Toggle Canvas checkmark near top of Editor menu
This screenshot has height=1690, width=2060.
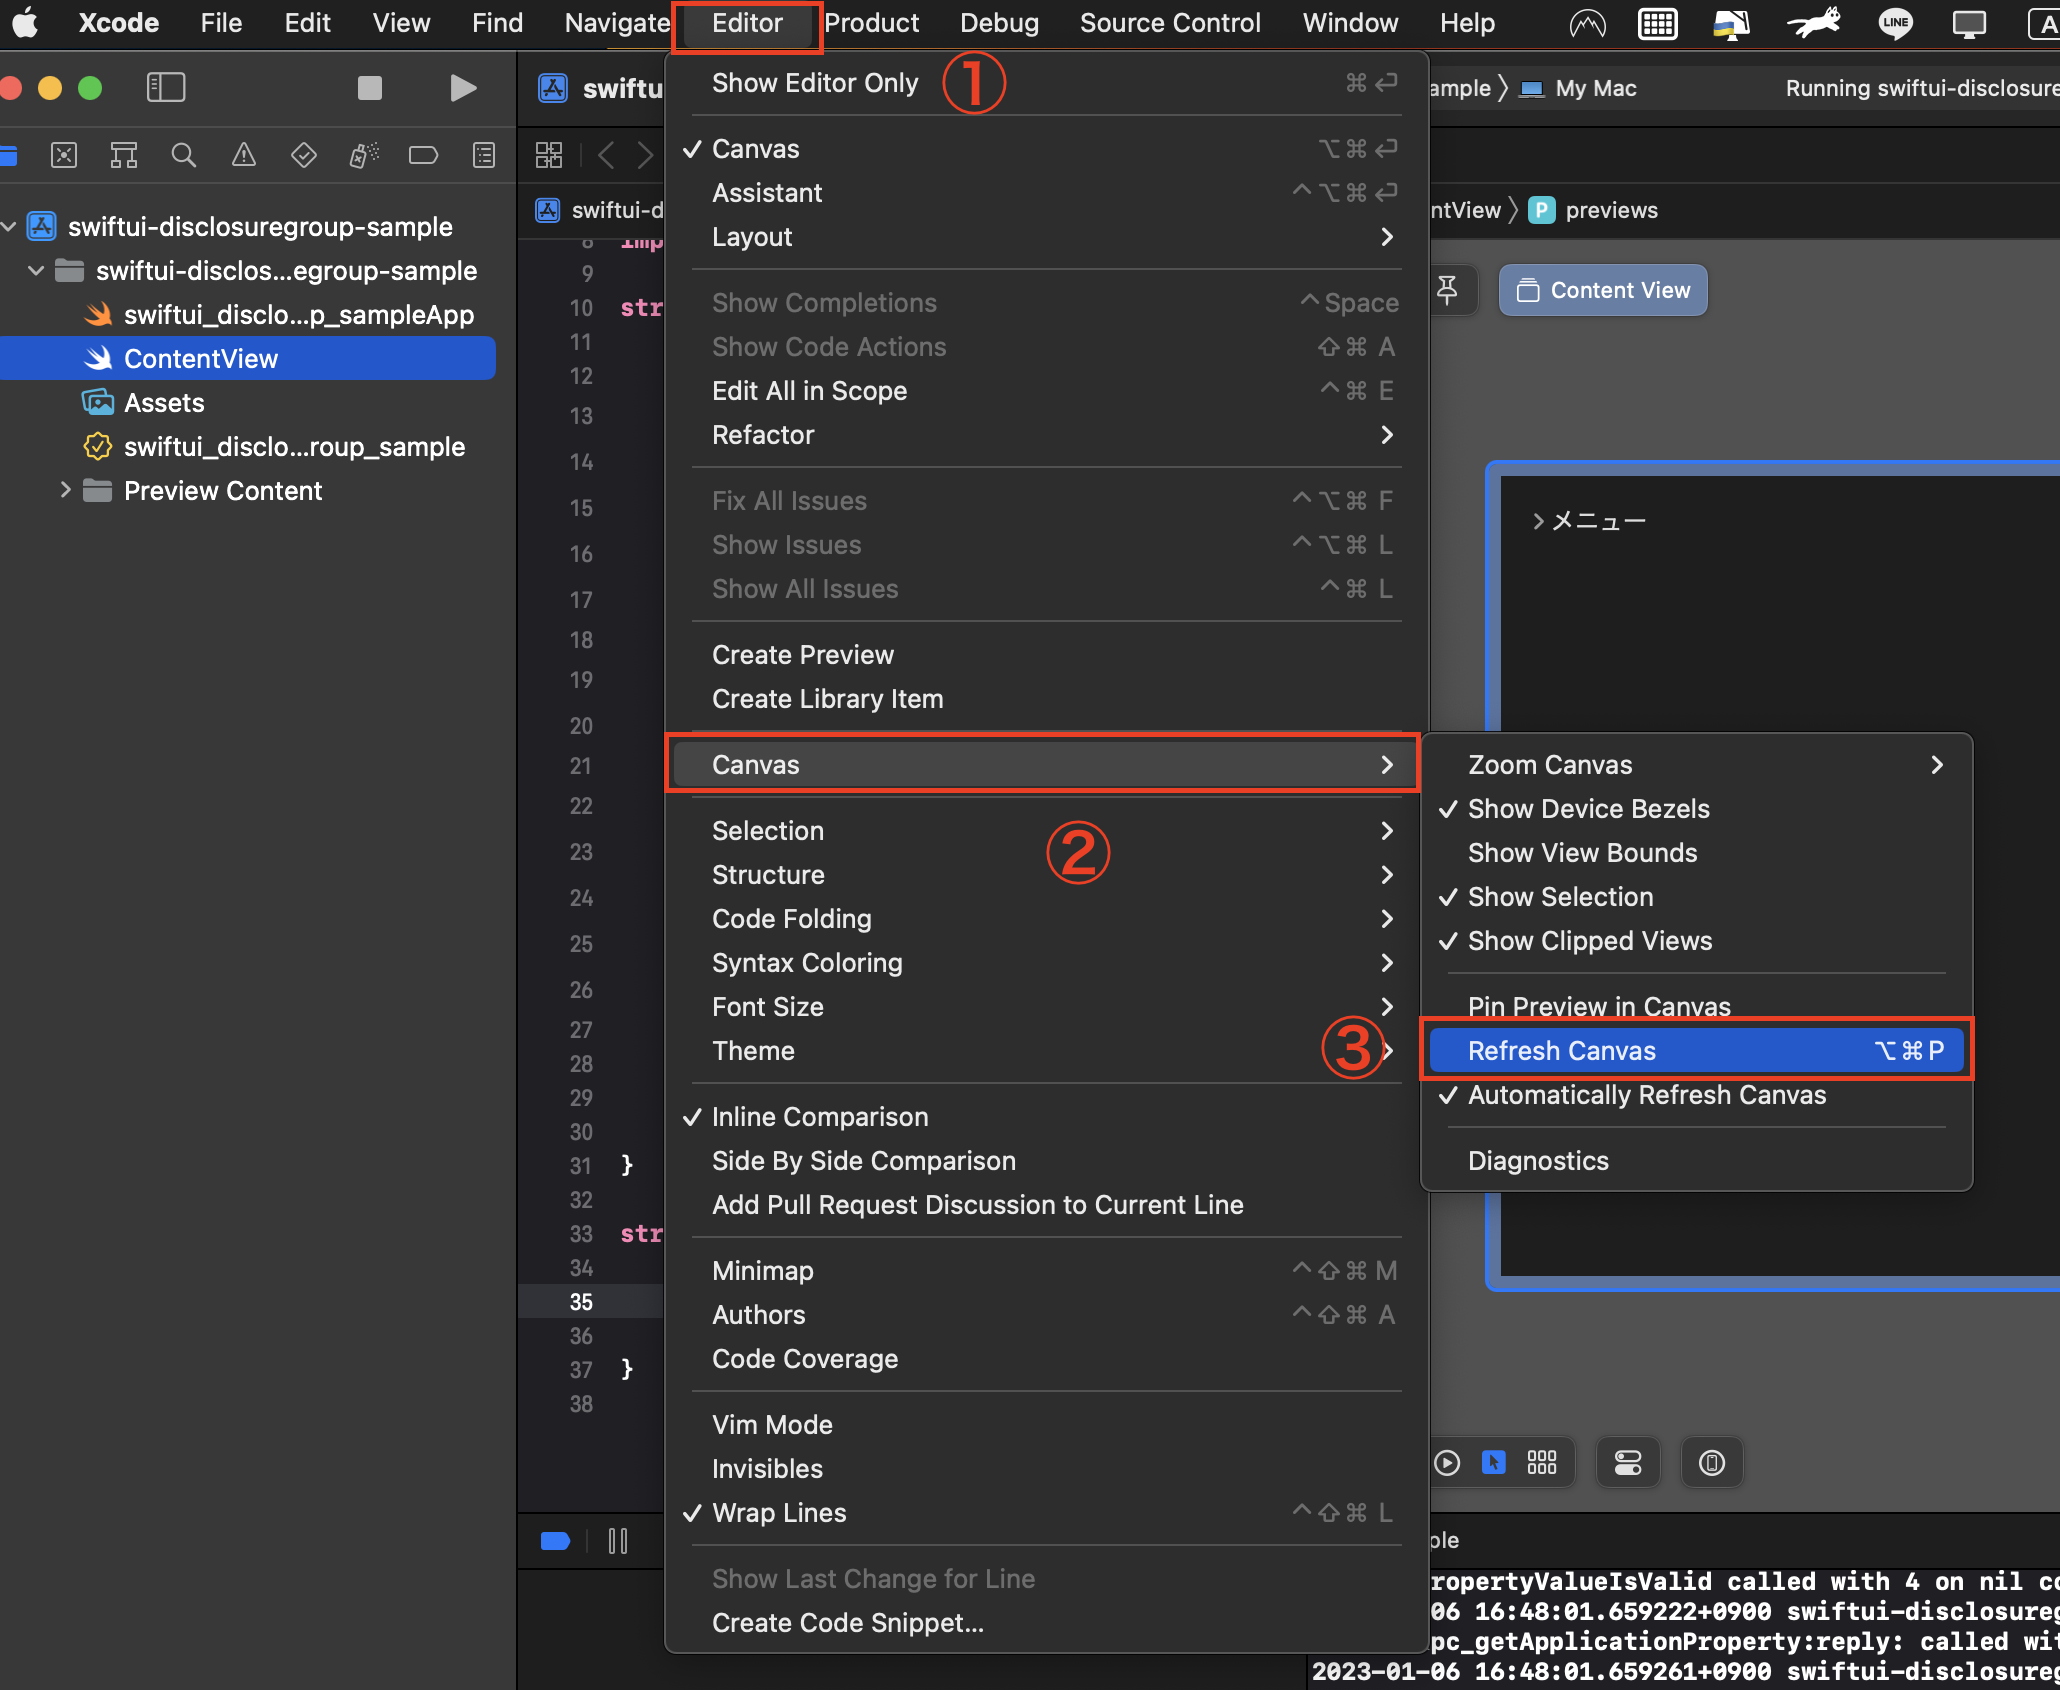[x=1045, y=149]
